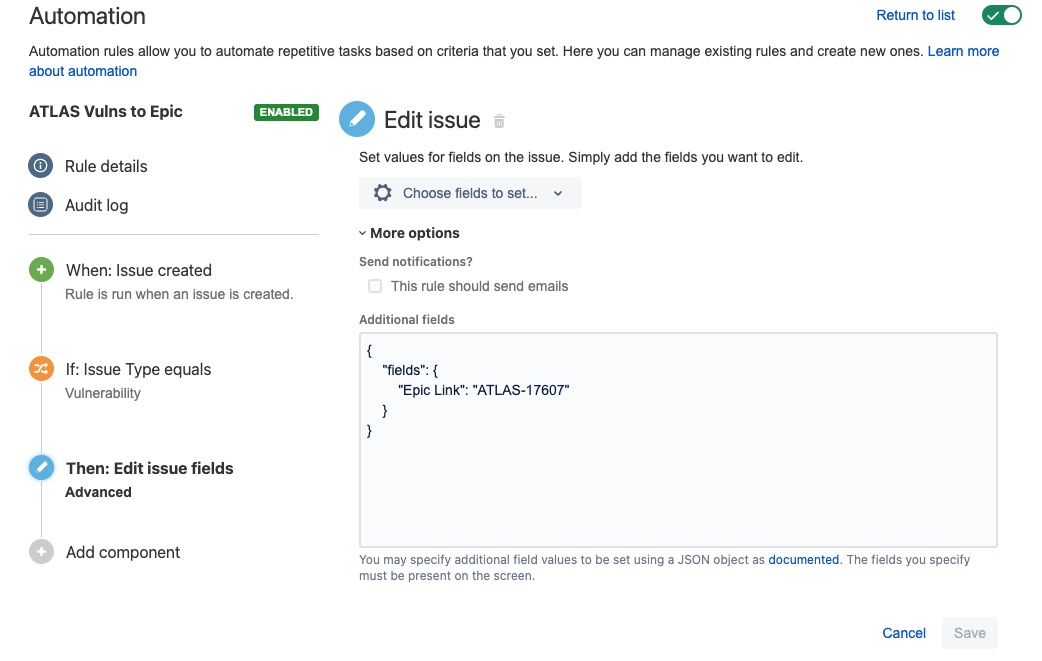Click the Choose fields dropdown chevron
This screenshot has width=1042, height=661.
pos(558,193)
